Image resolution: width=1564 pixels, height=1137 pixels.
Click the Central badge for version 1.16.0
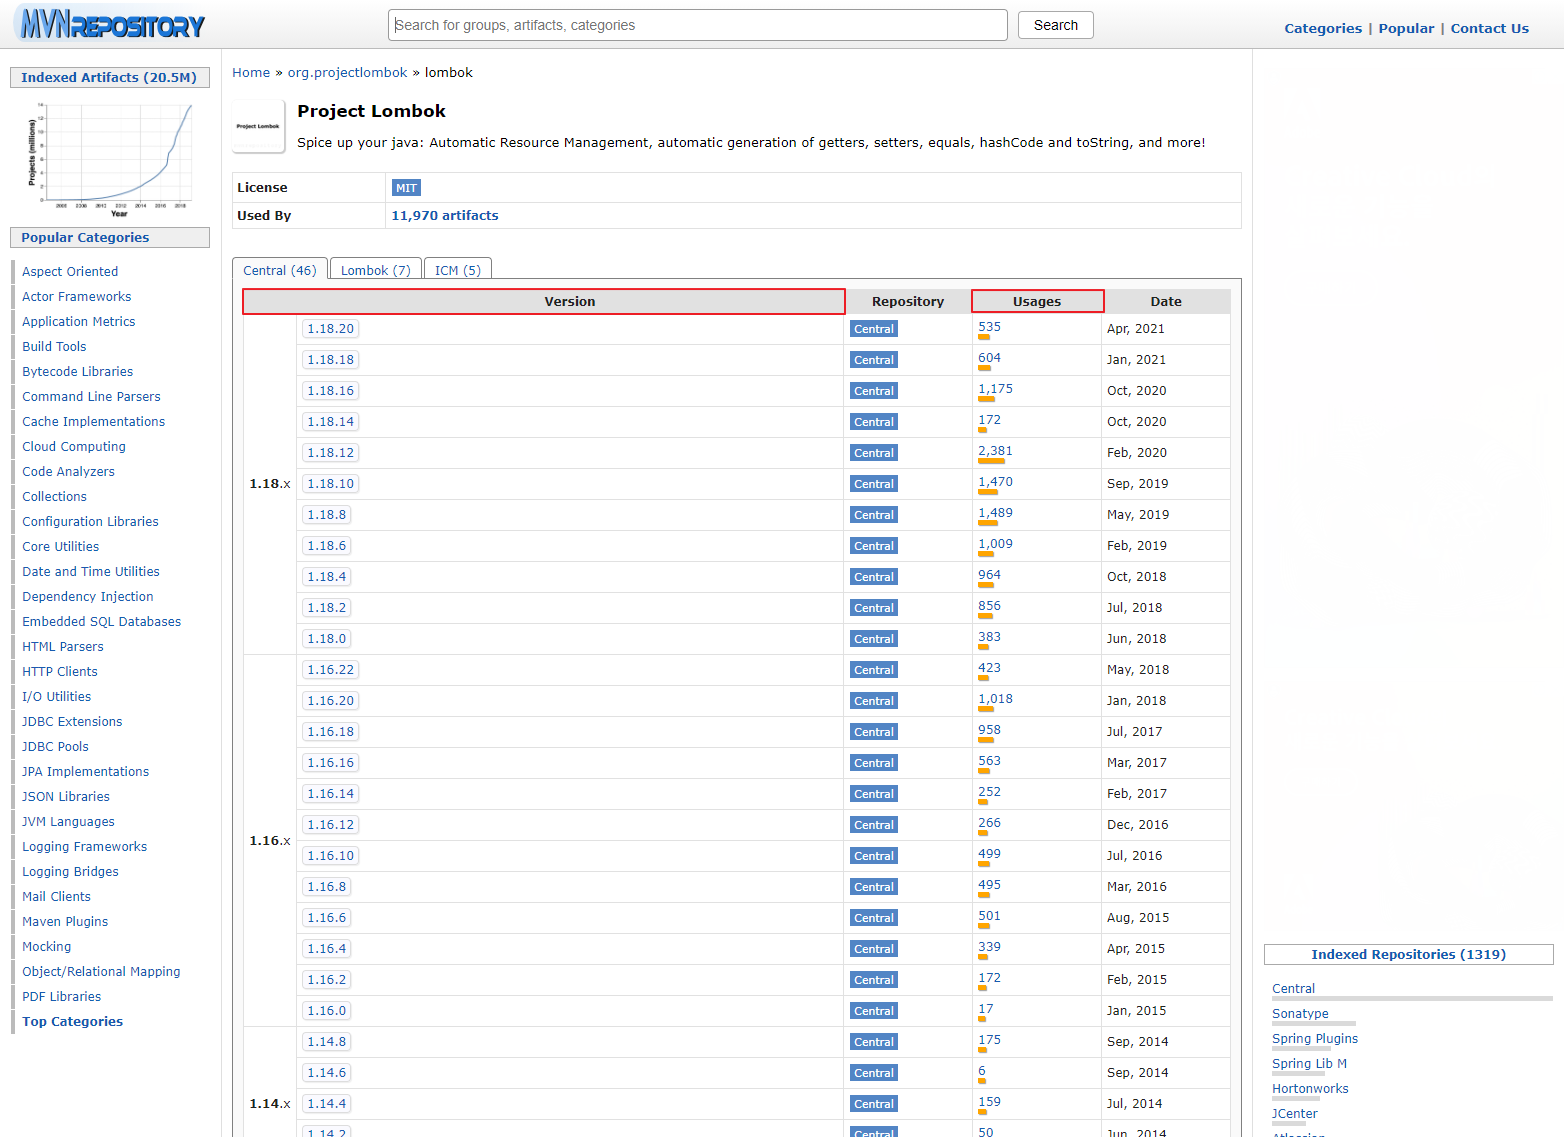tap(873, 1011)
